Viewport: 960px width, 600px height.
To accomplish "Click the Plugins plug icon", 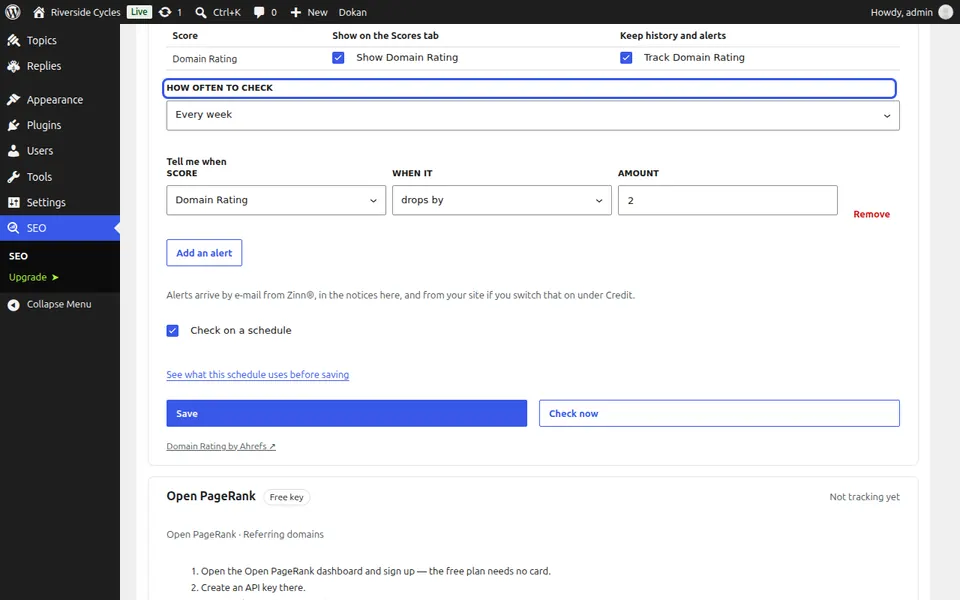I will [13, 126].
